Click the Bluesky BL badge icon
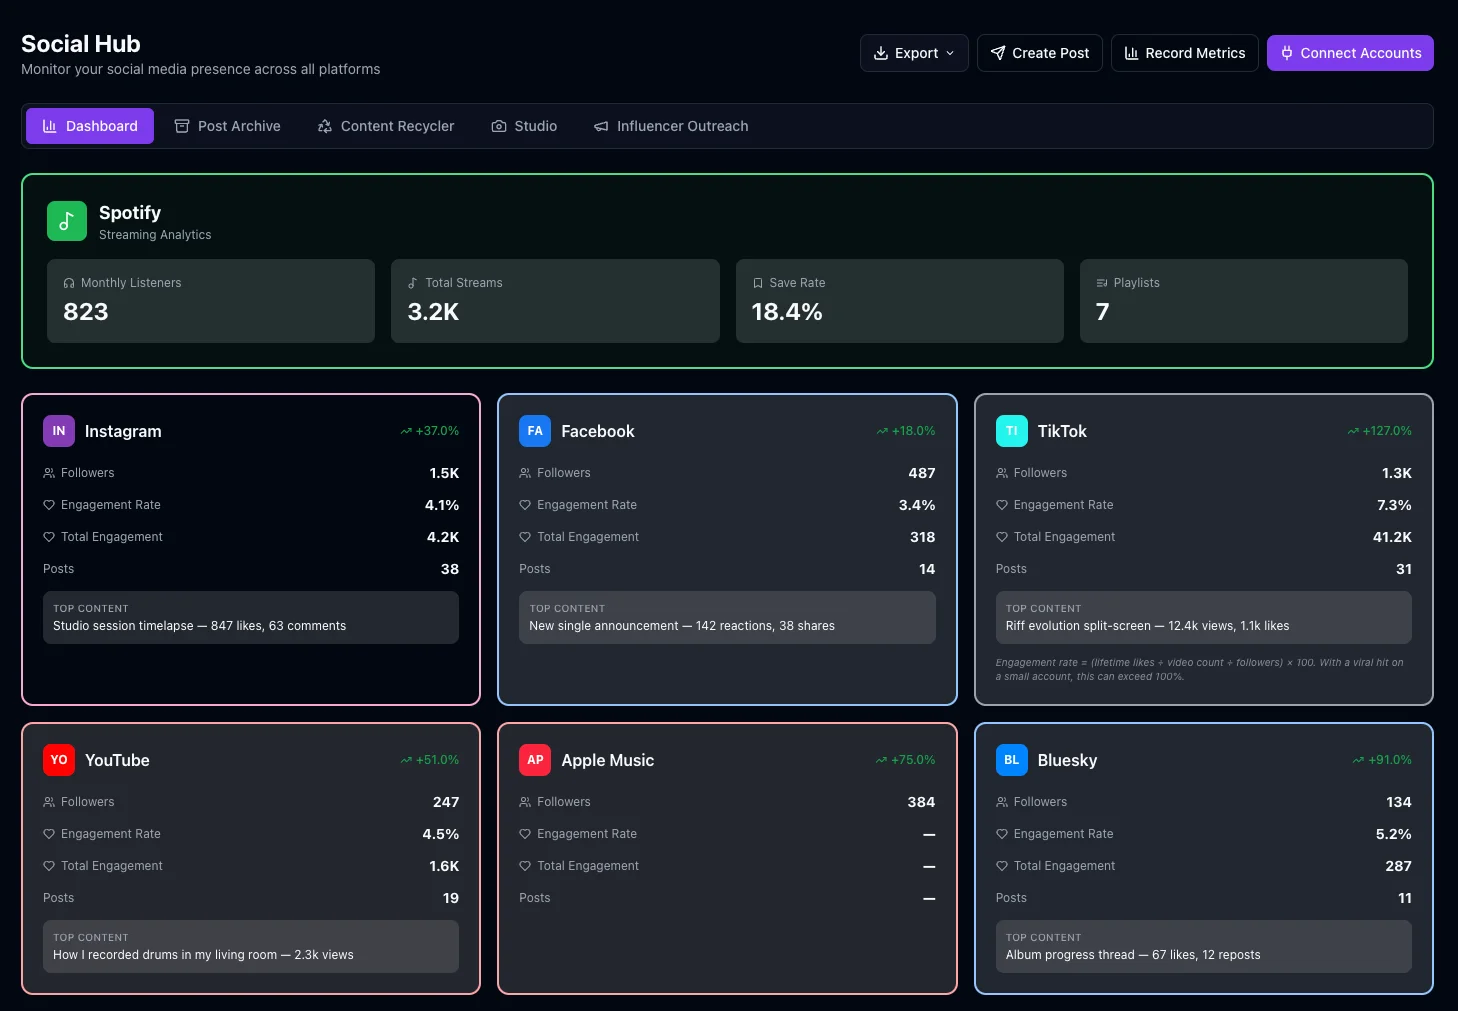 click(1012, 760)
